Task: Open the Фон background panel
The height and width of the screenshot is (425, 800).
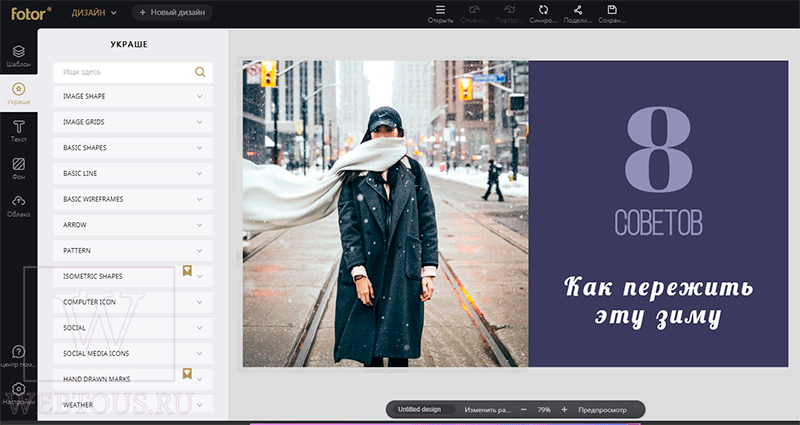Action: pyautogui.click(x=18, y=168)
